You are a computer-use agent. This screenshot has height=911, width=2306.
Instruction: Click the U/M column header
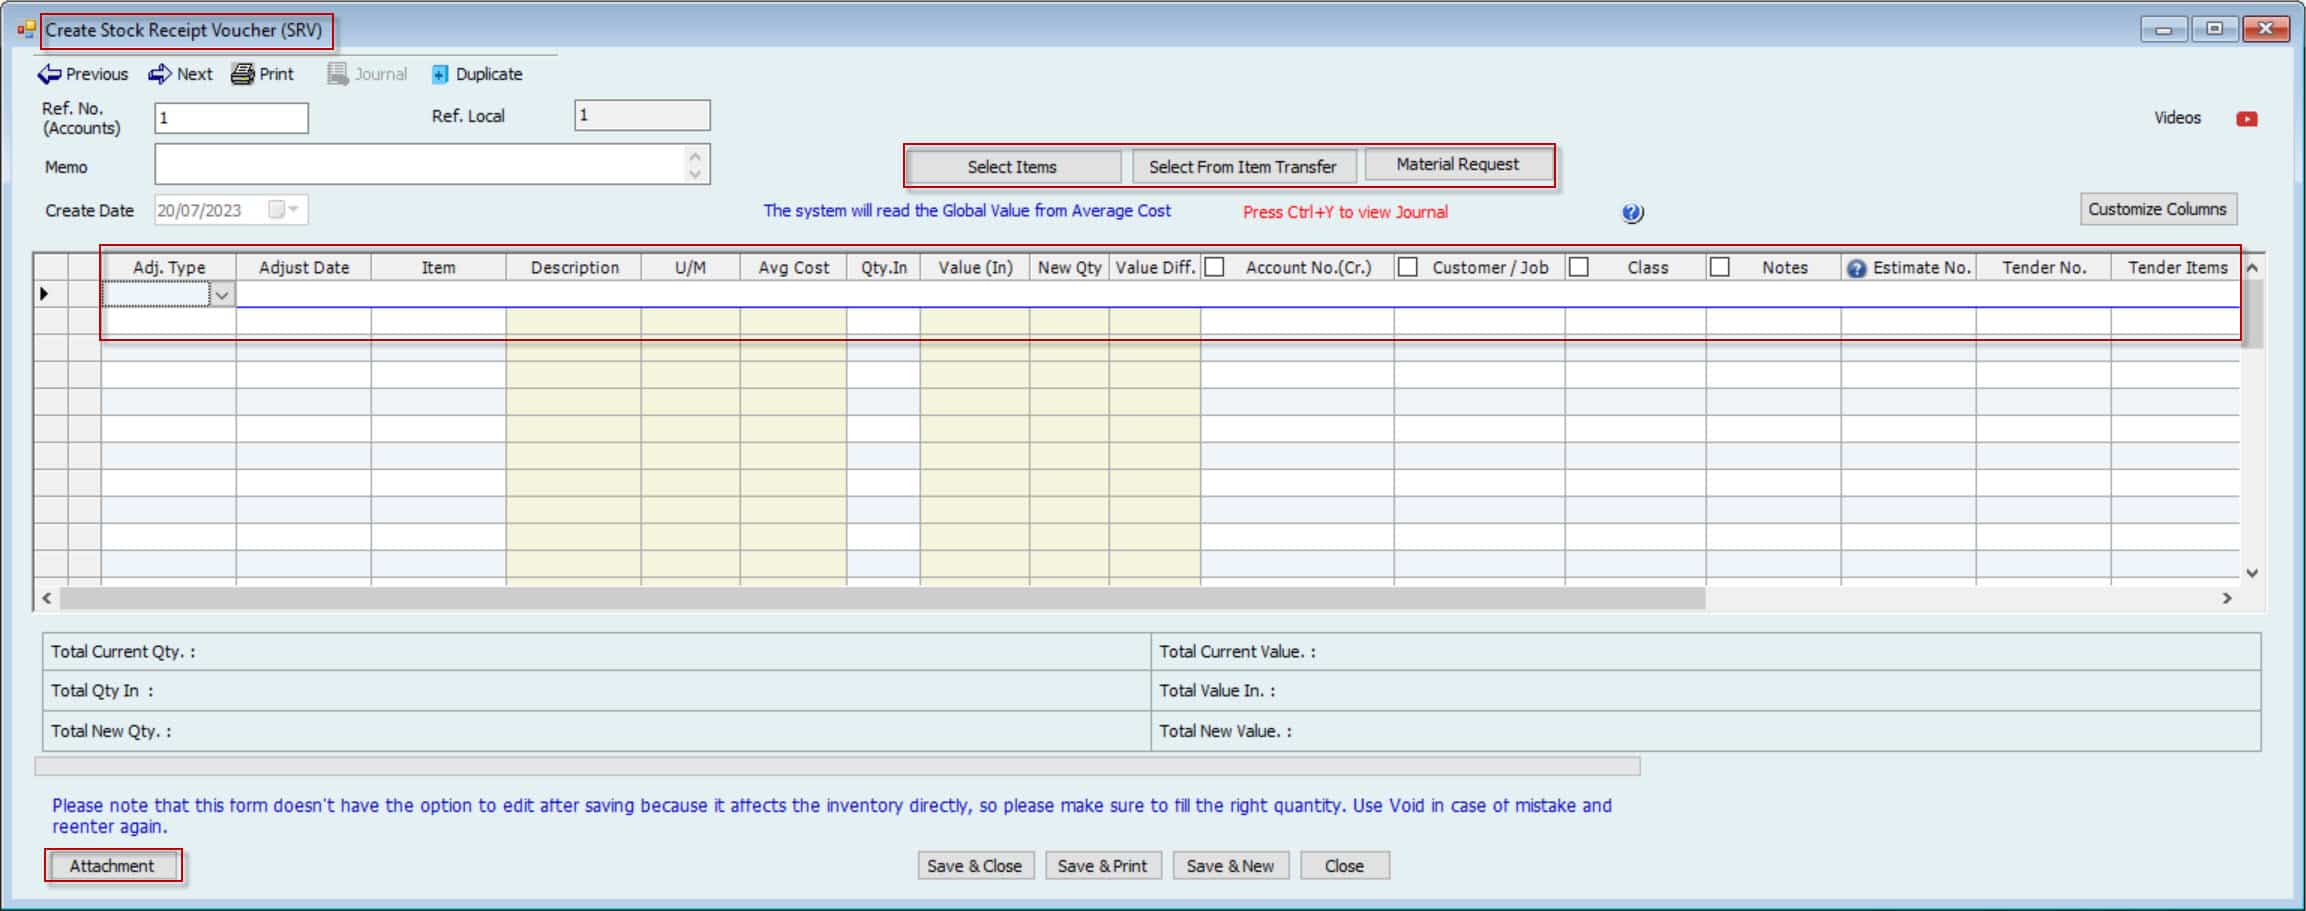tap(690, 267)
